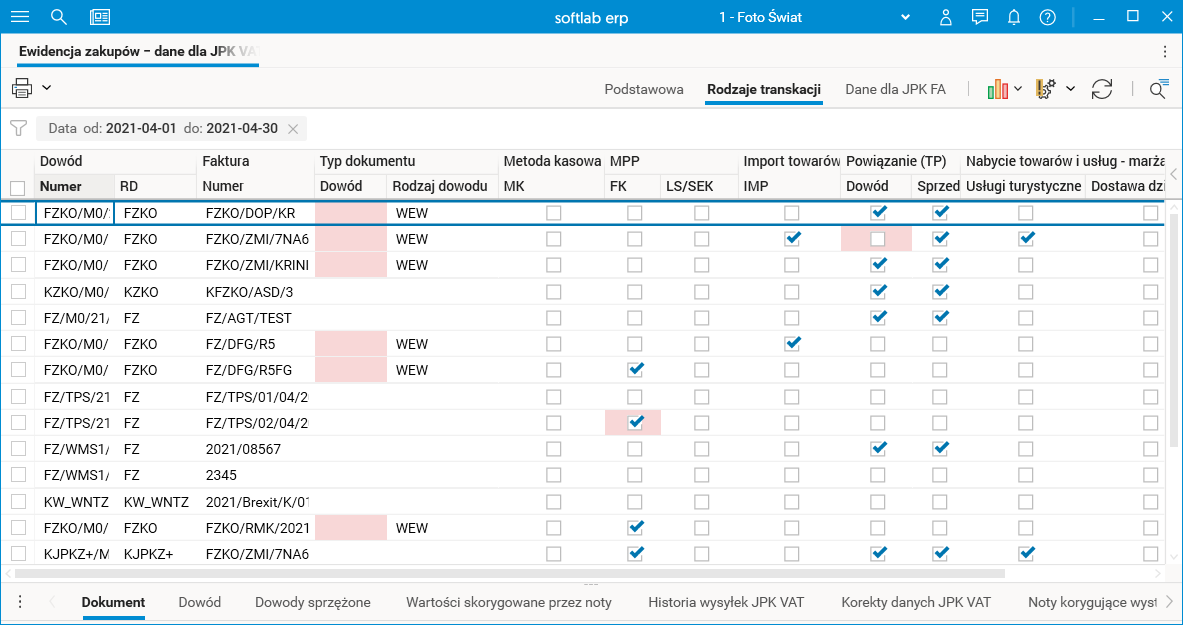
Task: Open the messages chat icon
Action: coord(980,17)
